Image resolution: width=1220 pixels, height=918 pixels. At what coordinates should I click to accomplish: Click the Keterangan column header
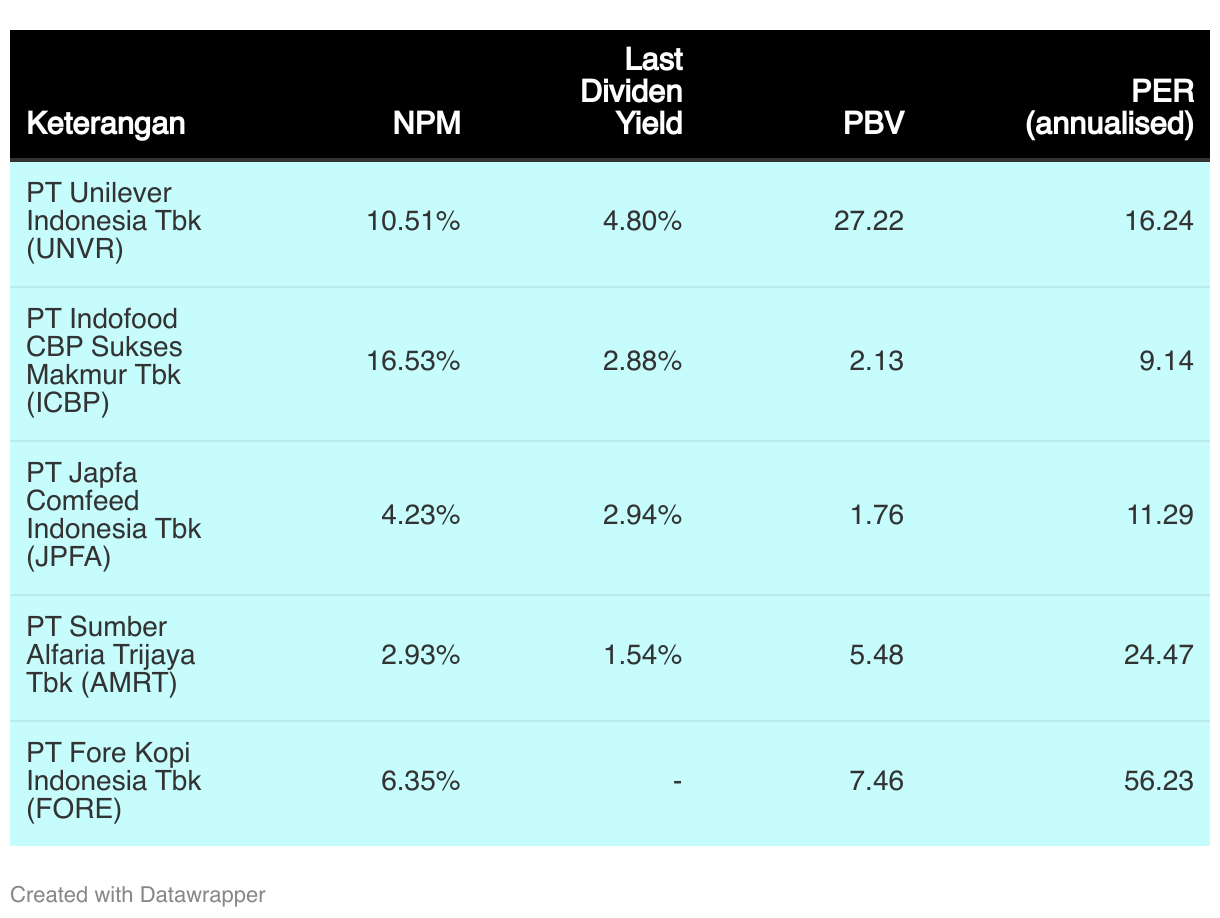pyautogui.click(x=106, y=123)
